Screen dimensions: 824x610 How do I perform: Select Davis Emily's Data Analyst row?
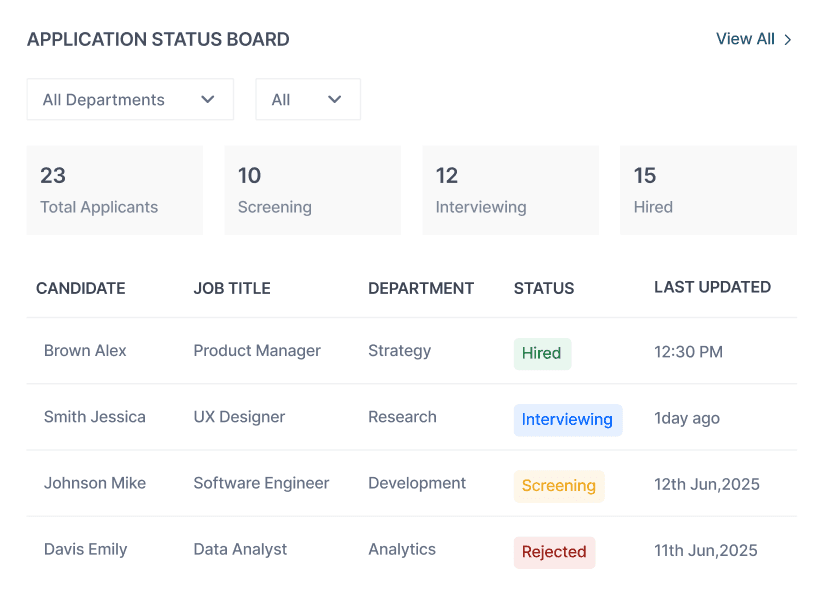coord(239,549)
